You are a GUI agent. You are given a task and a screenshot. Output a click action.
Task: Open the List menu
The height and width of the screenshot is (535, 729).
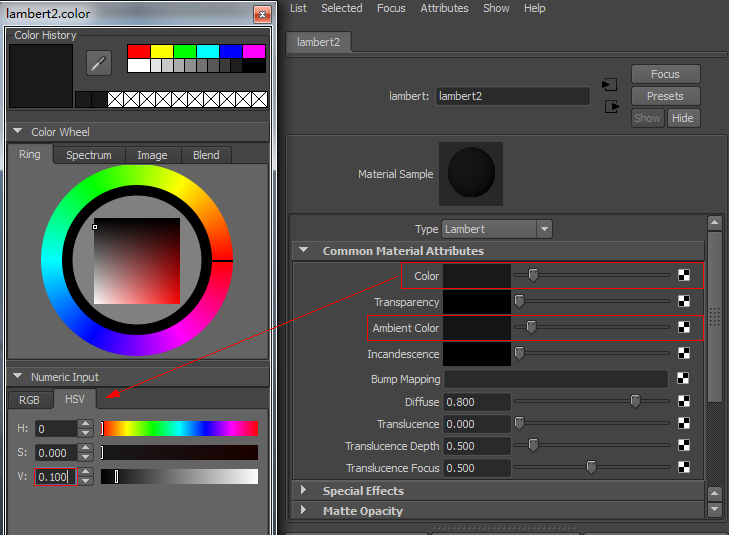(x=298, y=8)
